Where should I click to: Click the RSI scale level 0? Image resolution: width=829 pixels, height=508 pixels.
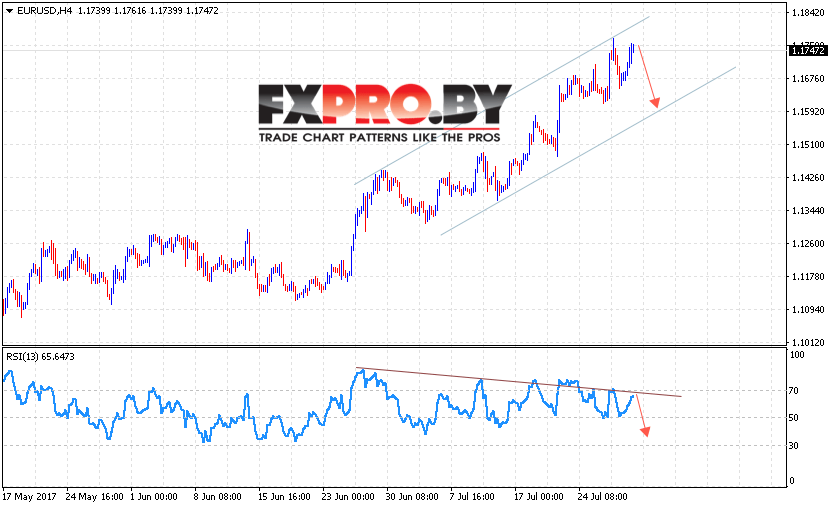coord(791,481)
